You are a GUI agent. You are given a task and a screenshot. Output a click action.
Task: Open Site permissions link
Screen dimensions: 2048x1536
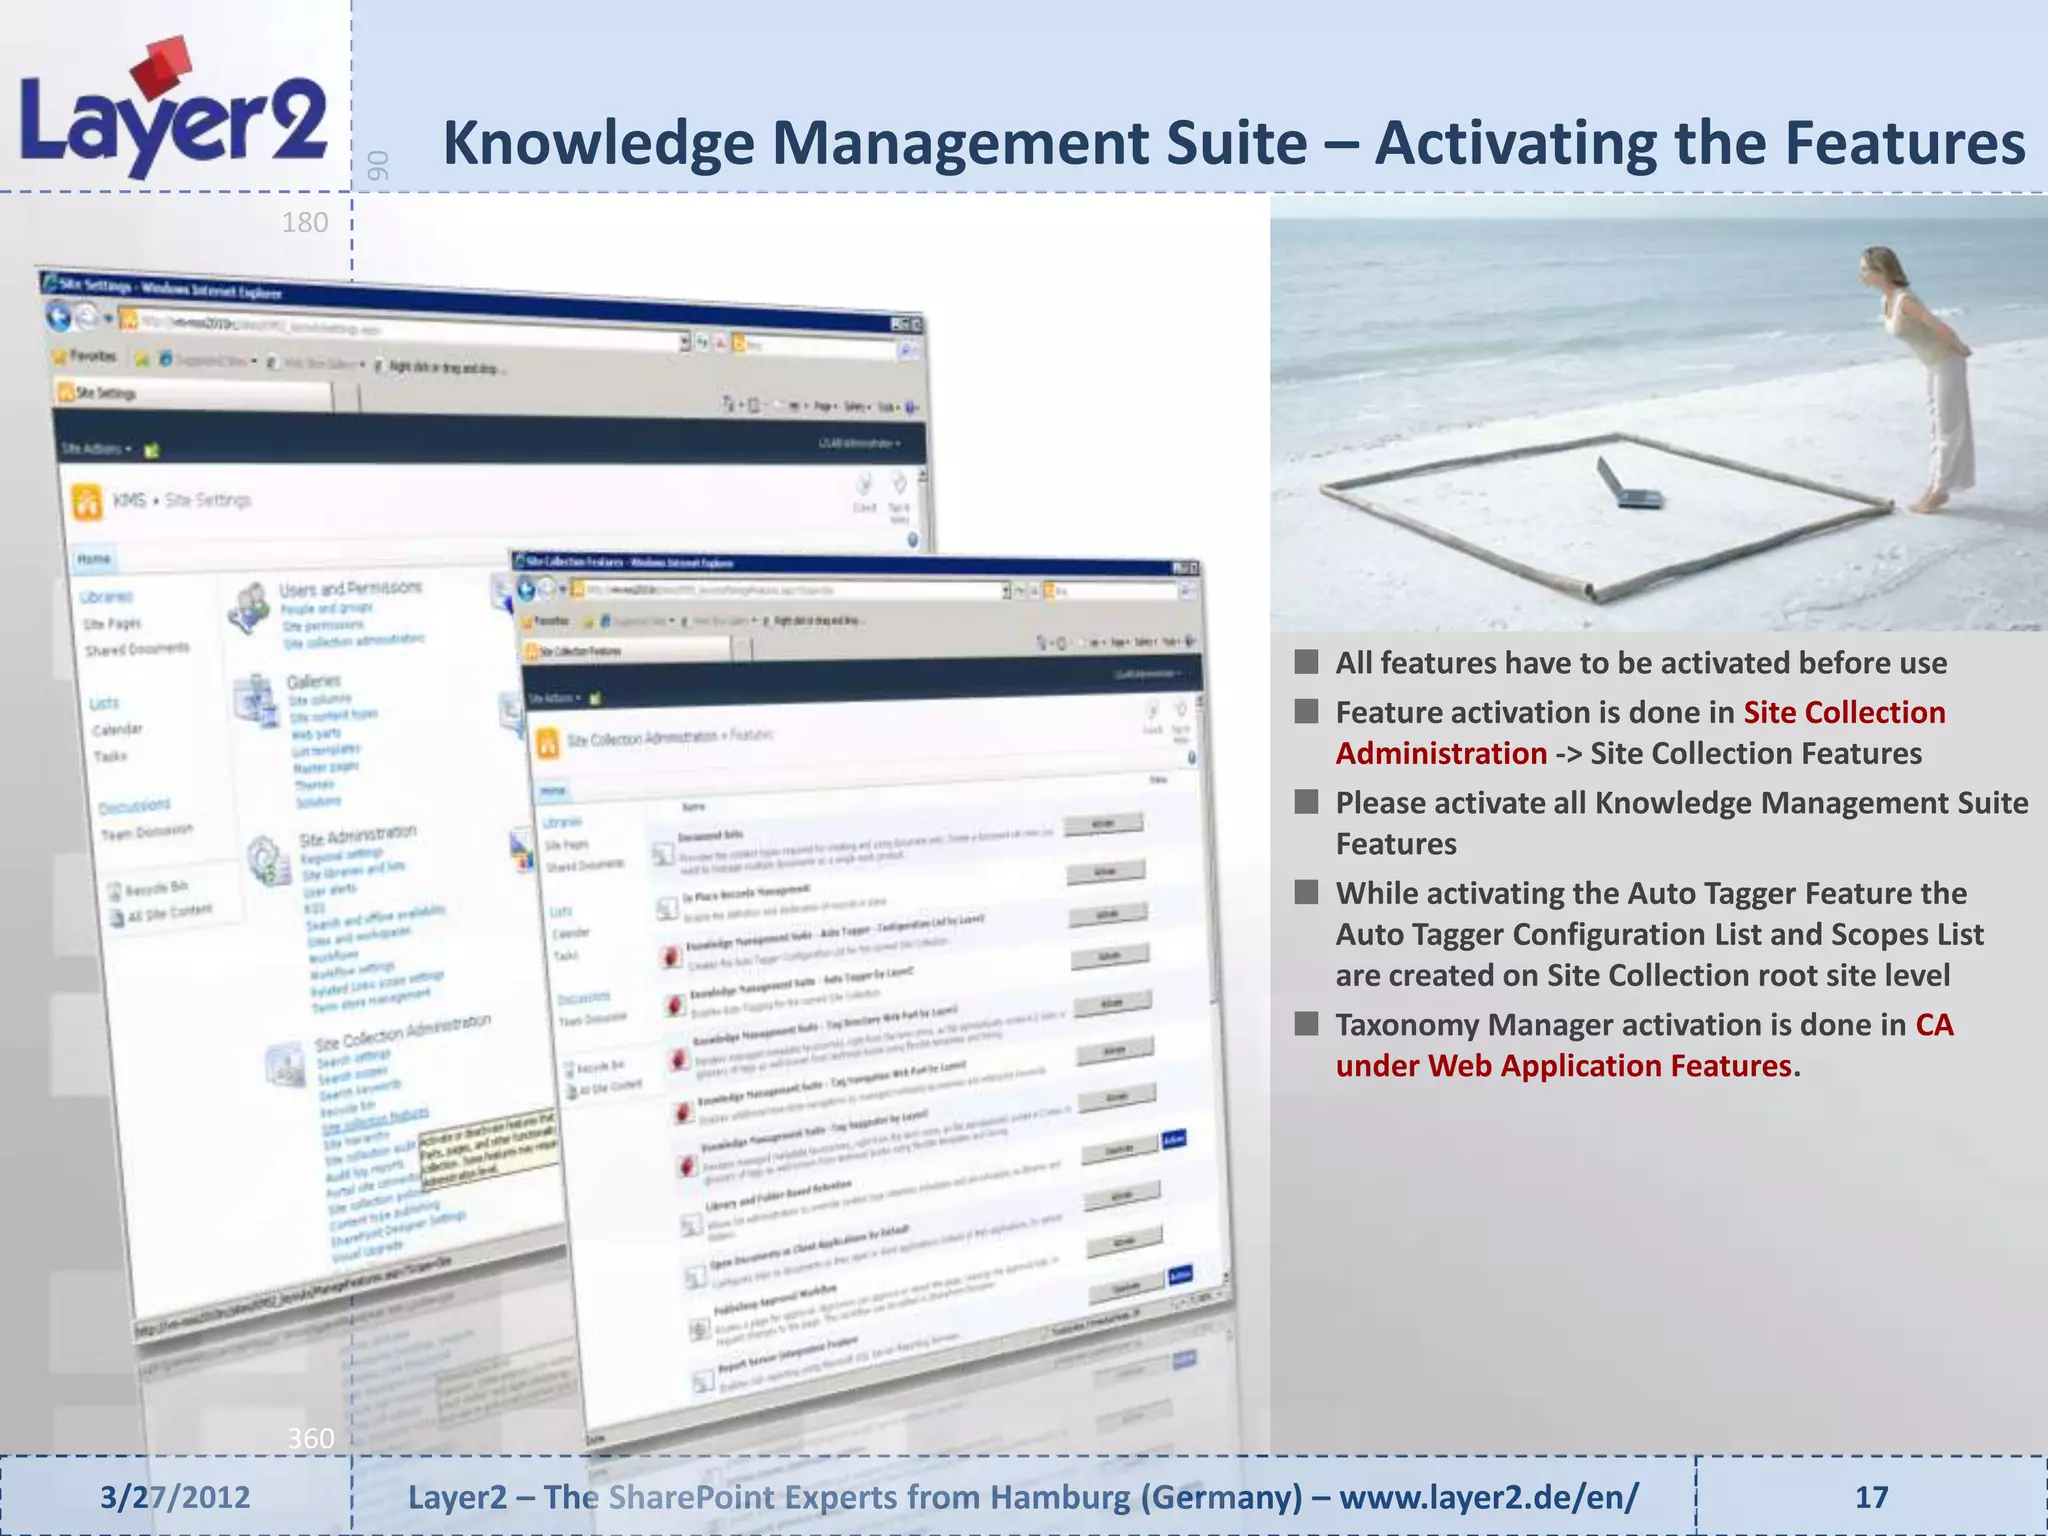[323, 625]
